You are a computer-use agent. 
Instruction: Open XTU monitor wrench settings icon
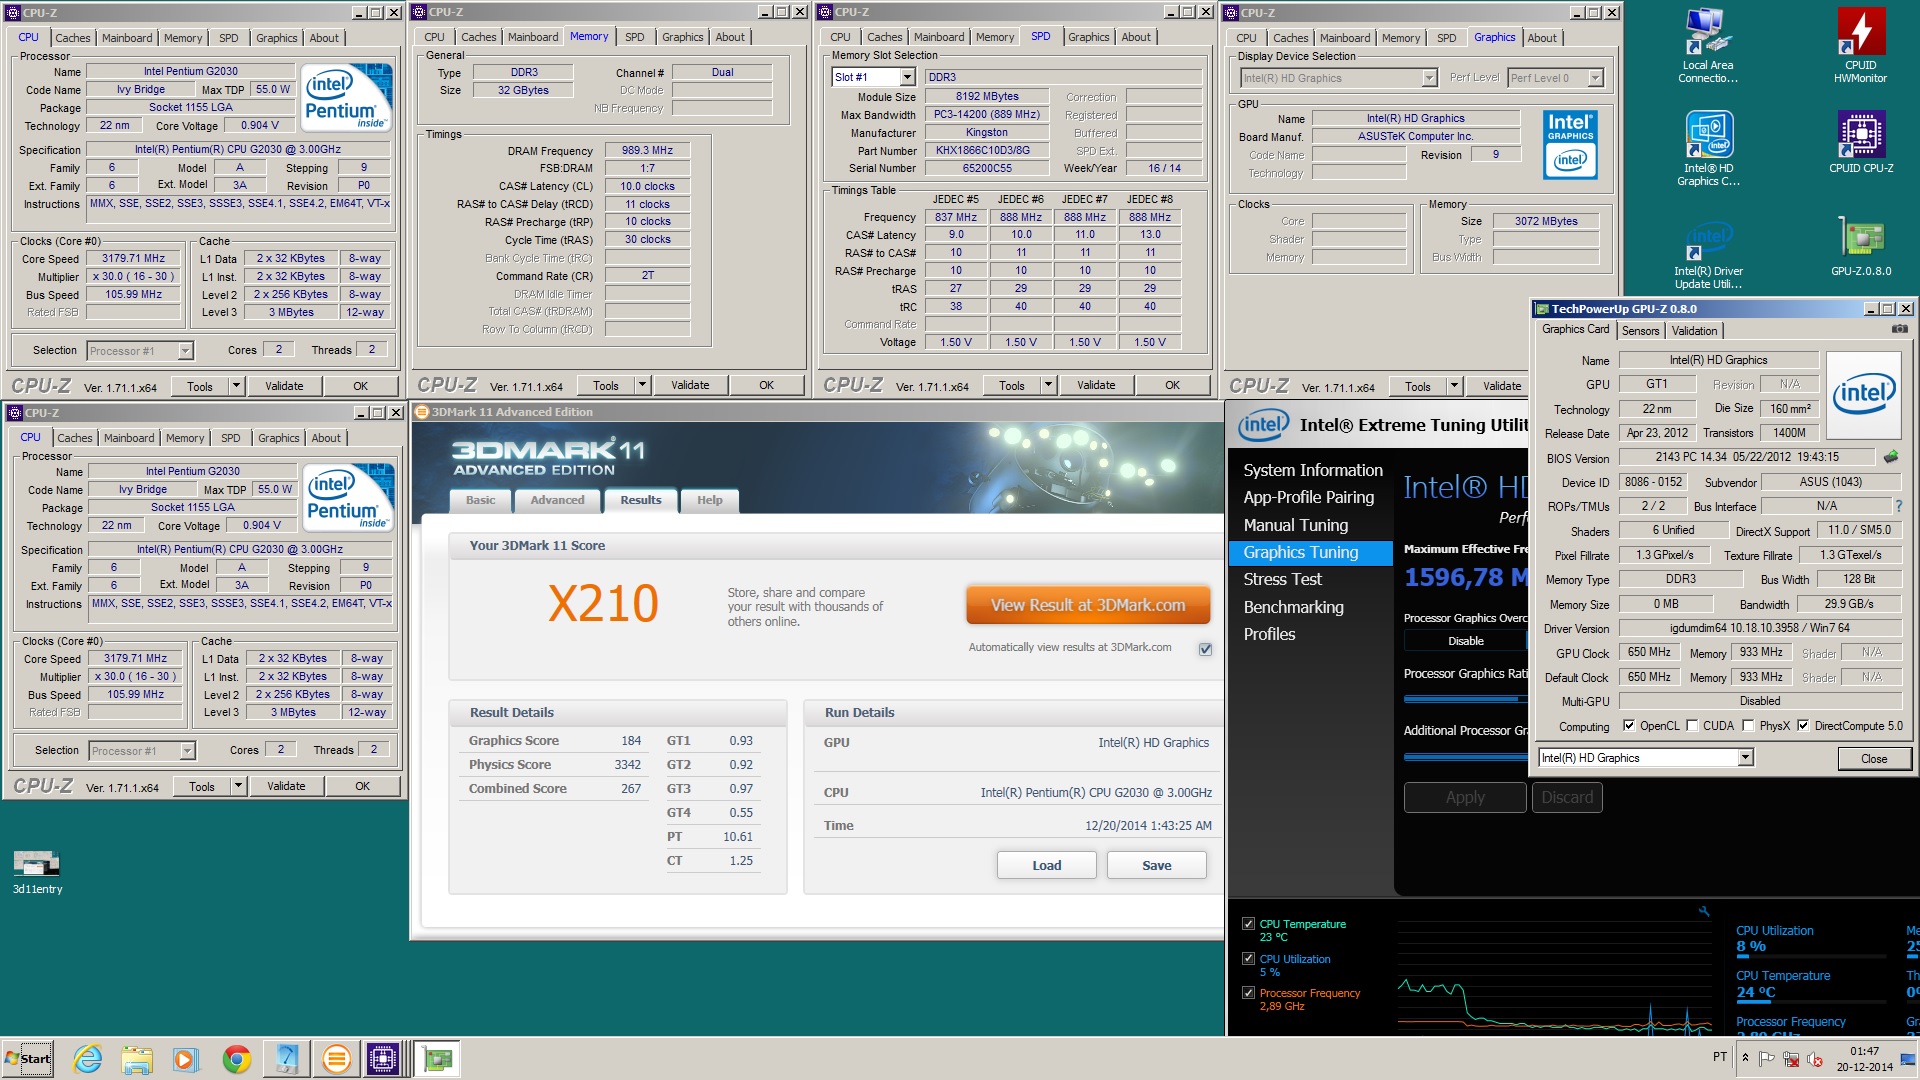point(1704,911)
